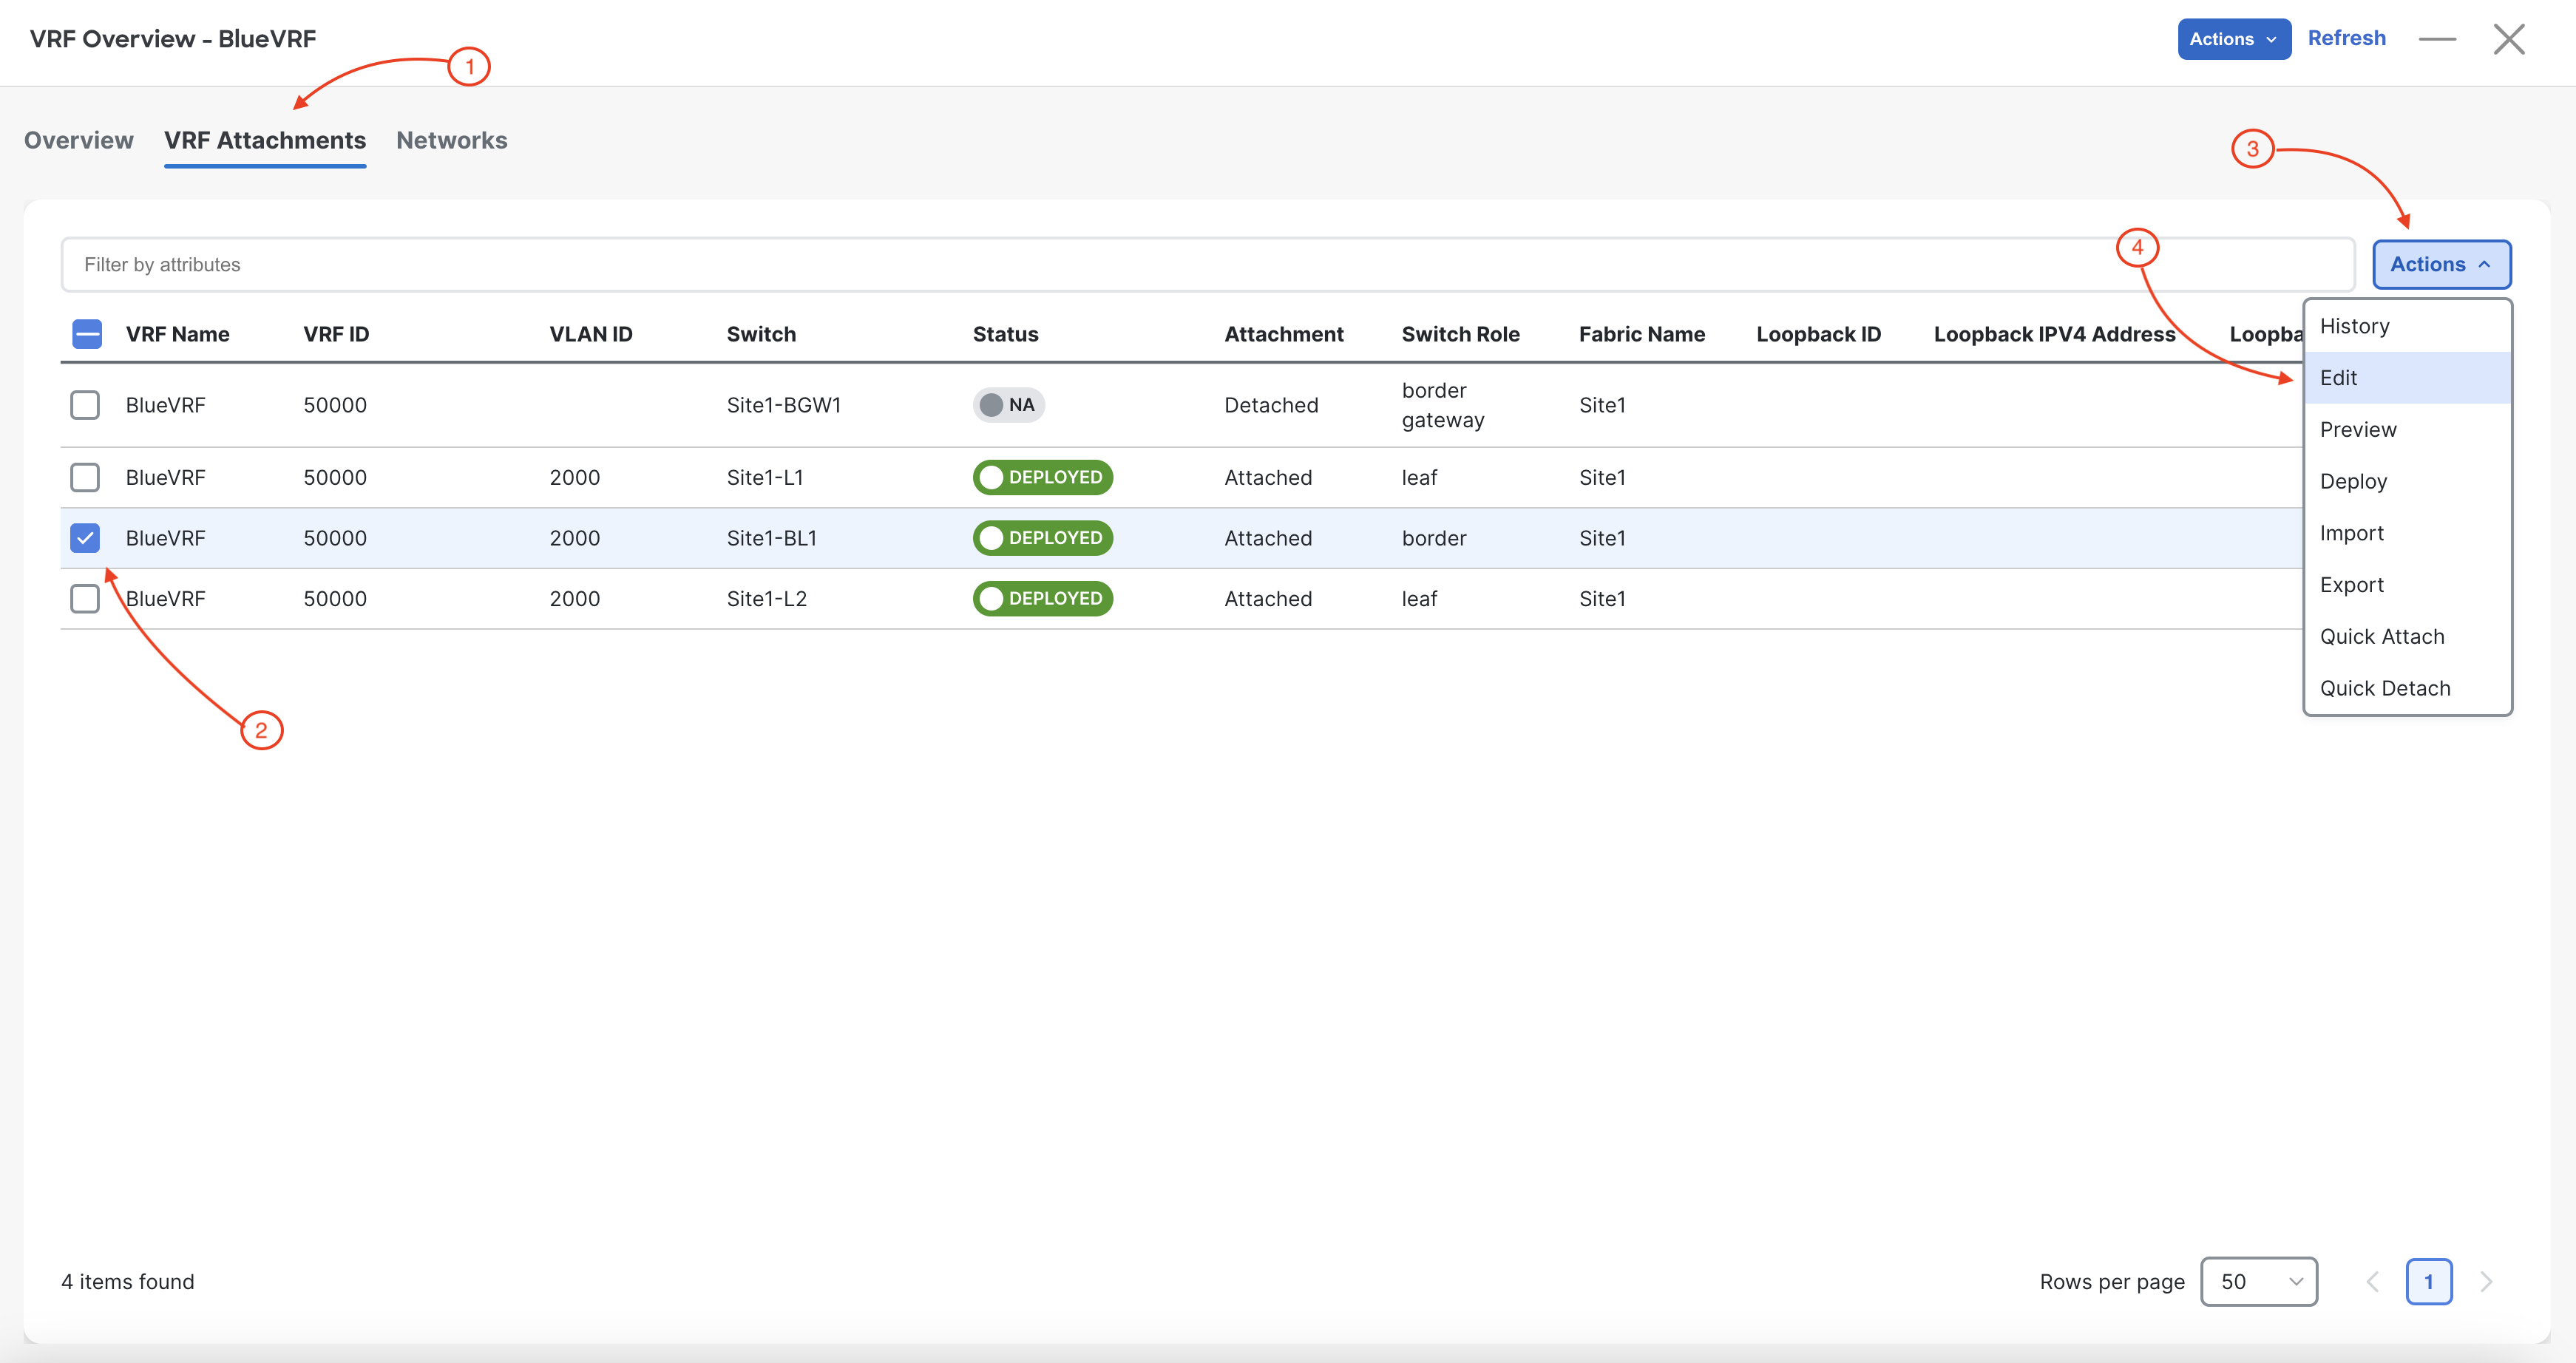The width and height of the screenshot is (2576, 1363).
Task: Choose History from Actions menu
Action: [x=2407, y=326]
